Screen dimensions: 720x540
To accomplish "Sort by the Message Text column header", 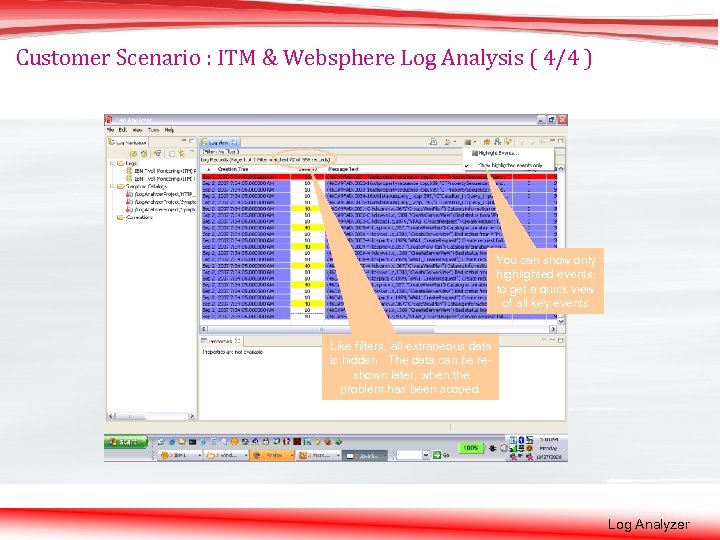I will 343,169.
